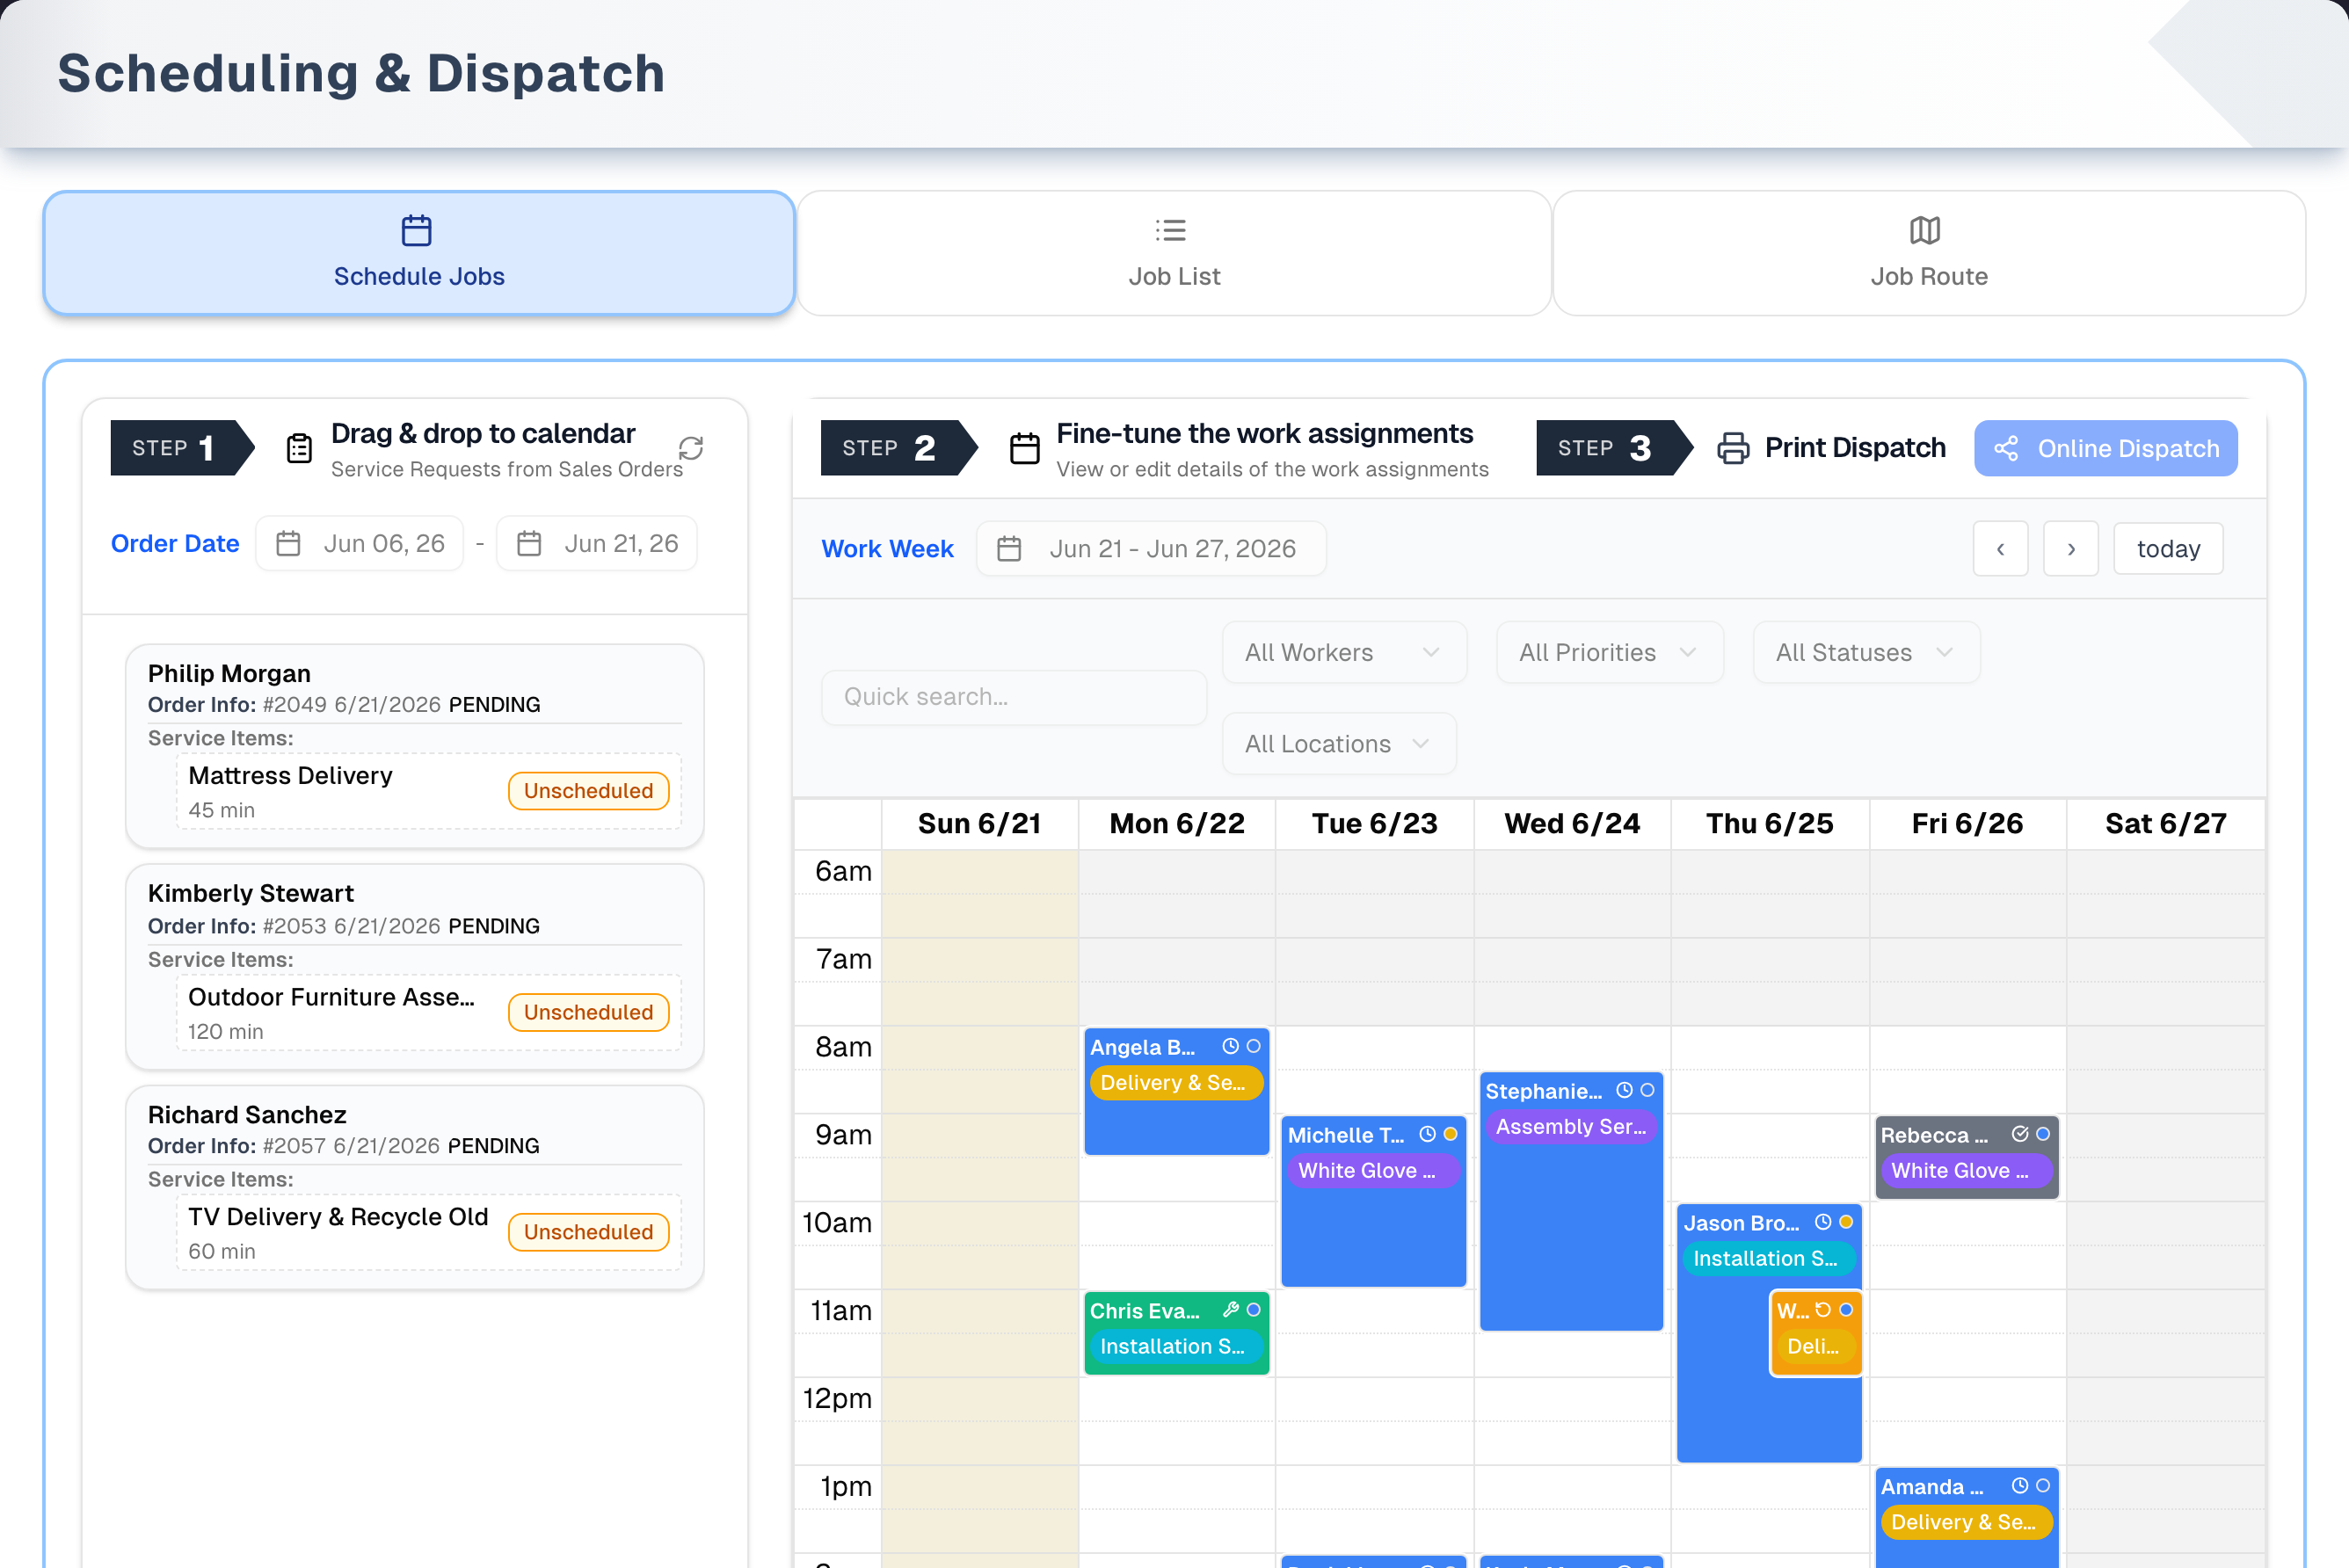
Task: Open the Michelle T... job on Tuesday
Action: [x=1373, y=1202]
